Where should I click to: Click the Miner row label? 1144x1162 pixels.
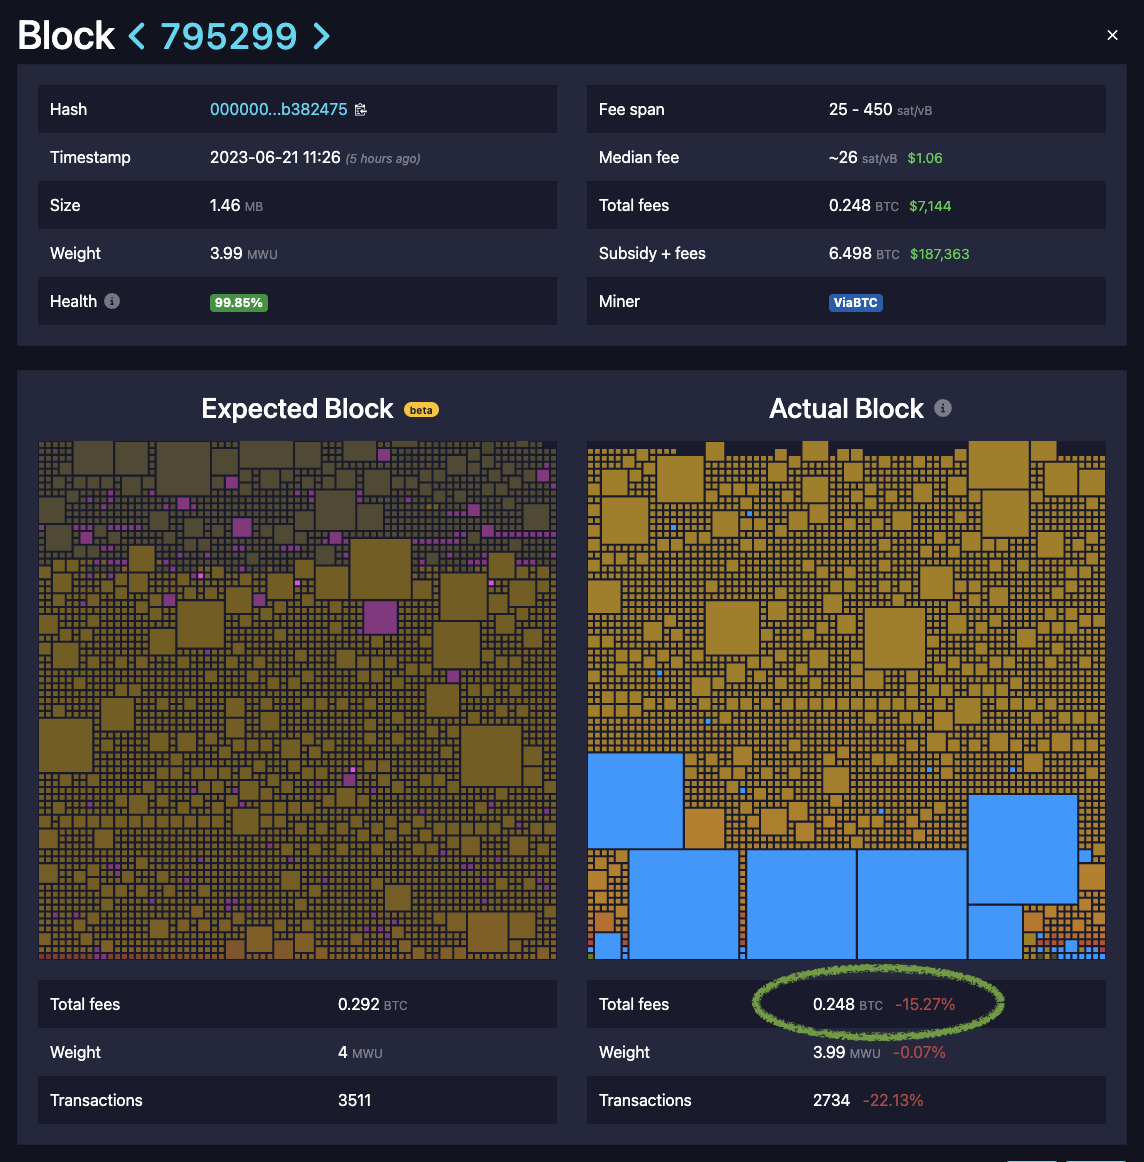(619, 302)
